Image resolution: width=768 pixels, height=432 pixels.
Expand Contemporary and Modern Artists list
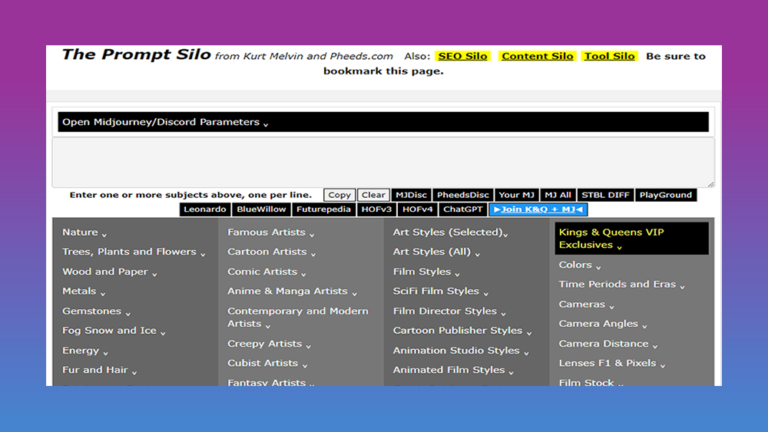pos(298,317)
